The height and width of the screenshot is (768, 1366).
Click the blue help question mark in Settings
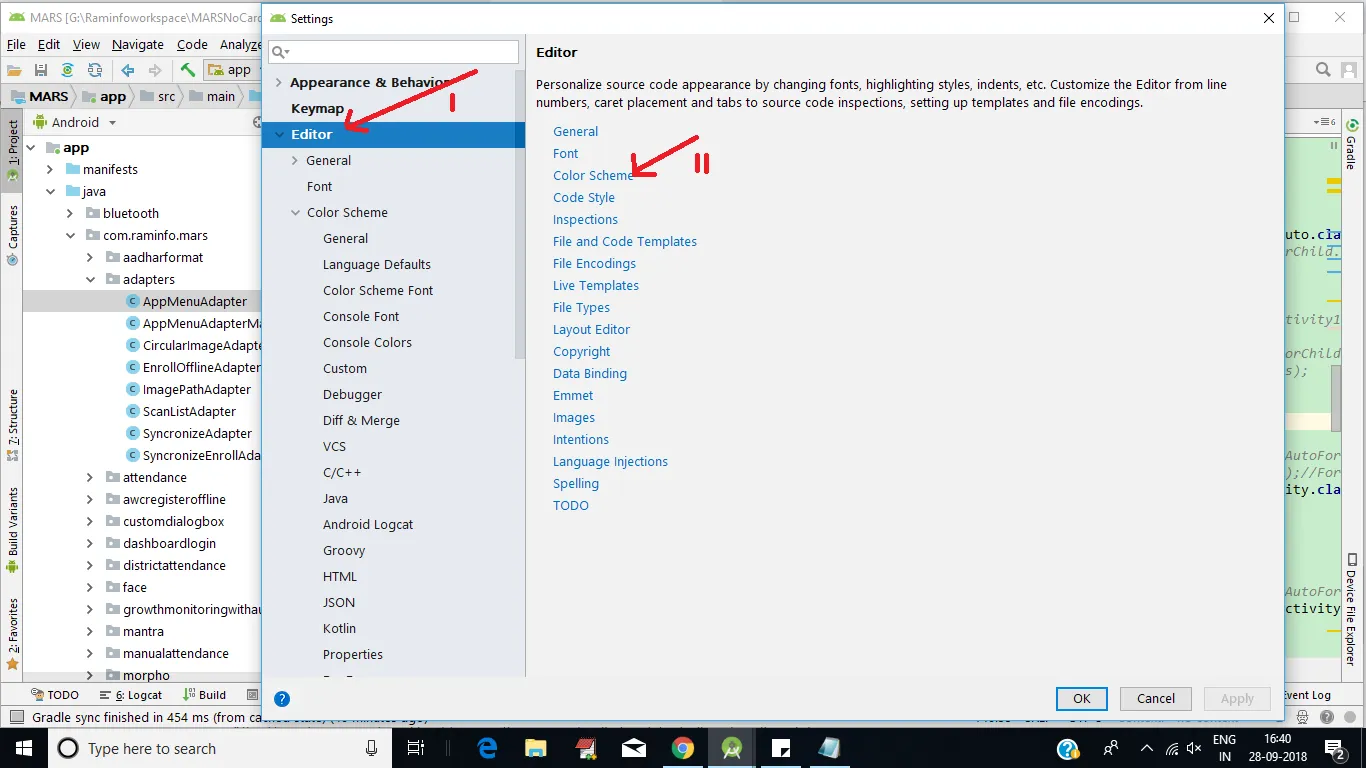coord(282,699)
